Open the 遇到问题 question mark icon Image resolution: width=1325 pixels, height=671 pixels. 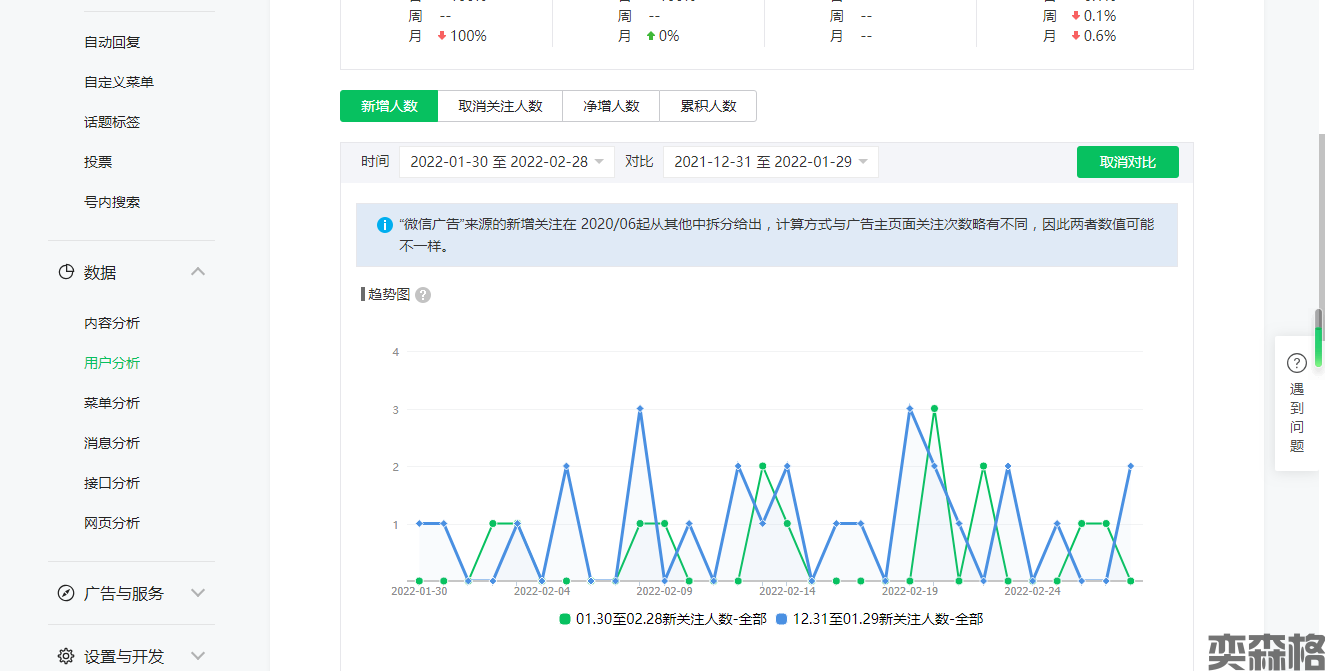1297,363
